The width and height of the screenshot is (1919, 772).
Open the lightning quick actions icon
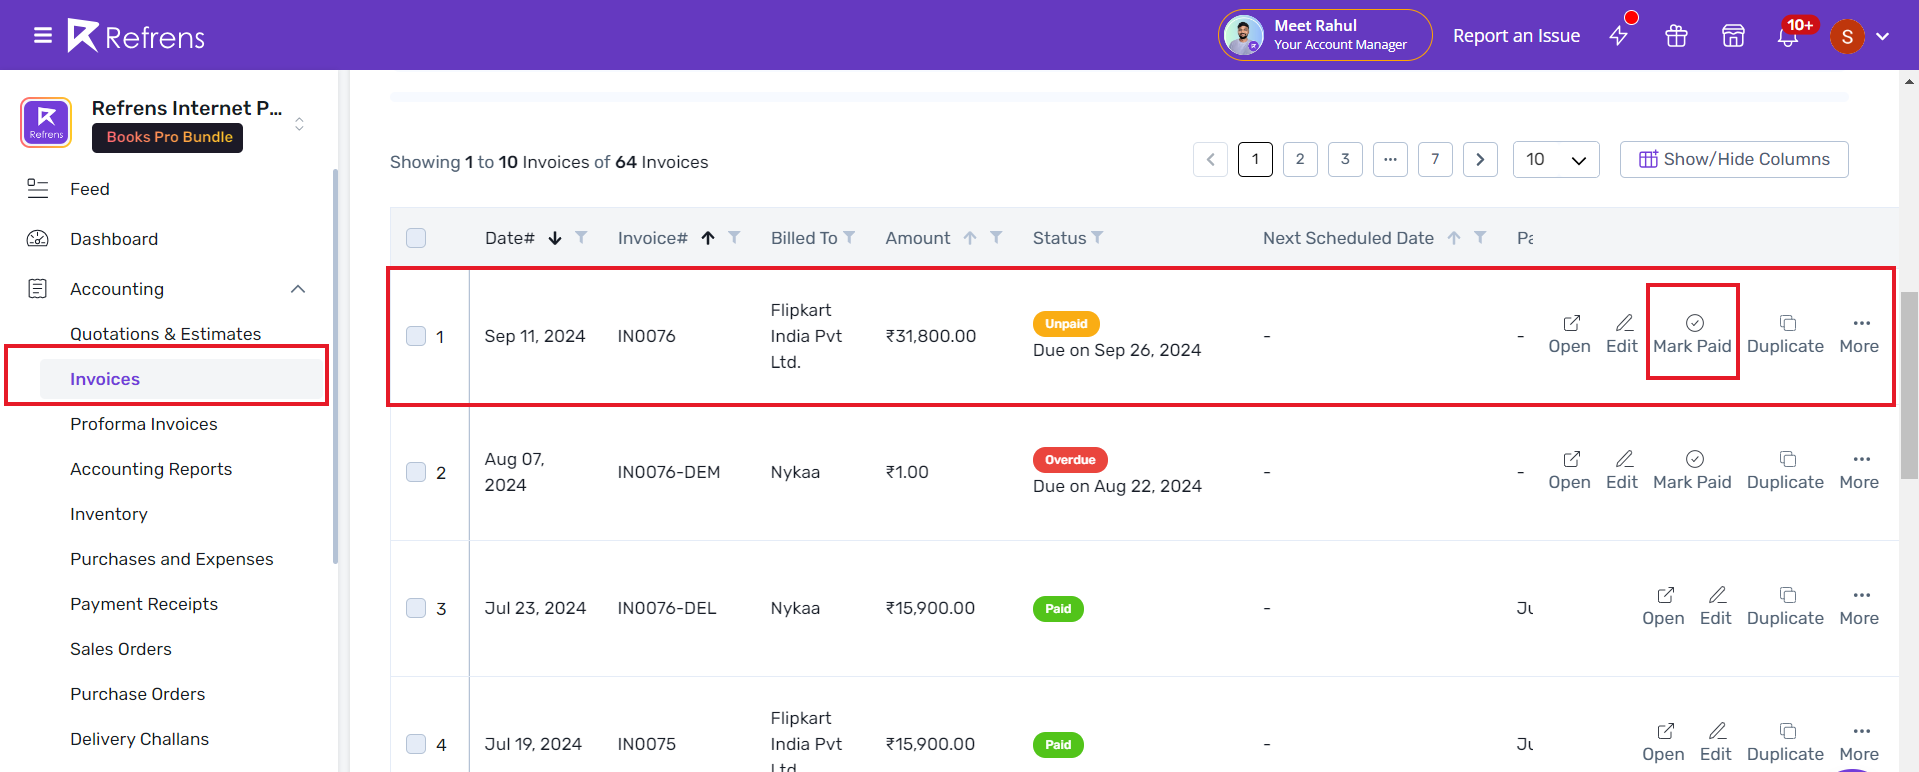pos(1619,36)
